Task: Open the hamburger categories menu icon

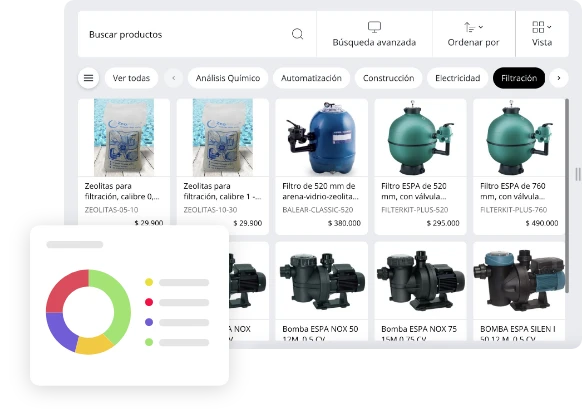Action: [x=88, y=78]
